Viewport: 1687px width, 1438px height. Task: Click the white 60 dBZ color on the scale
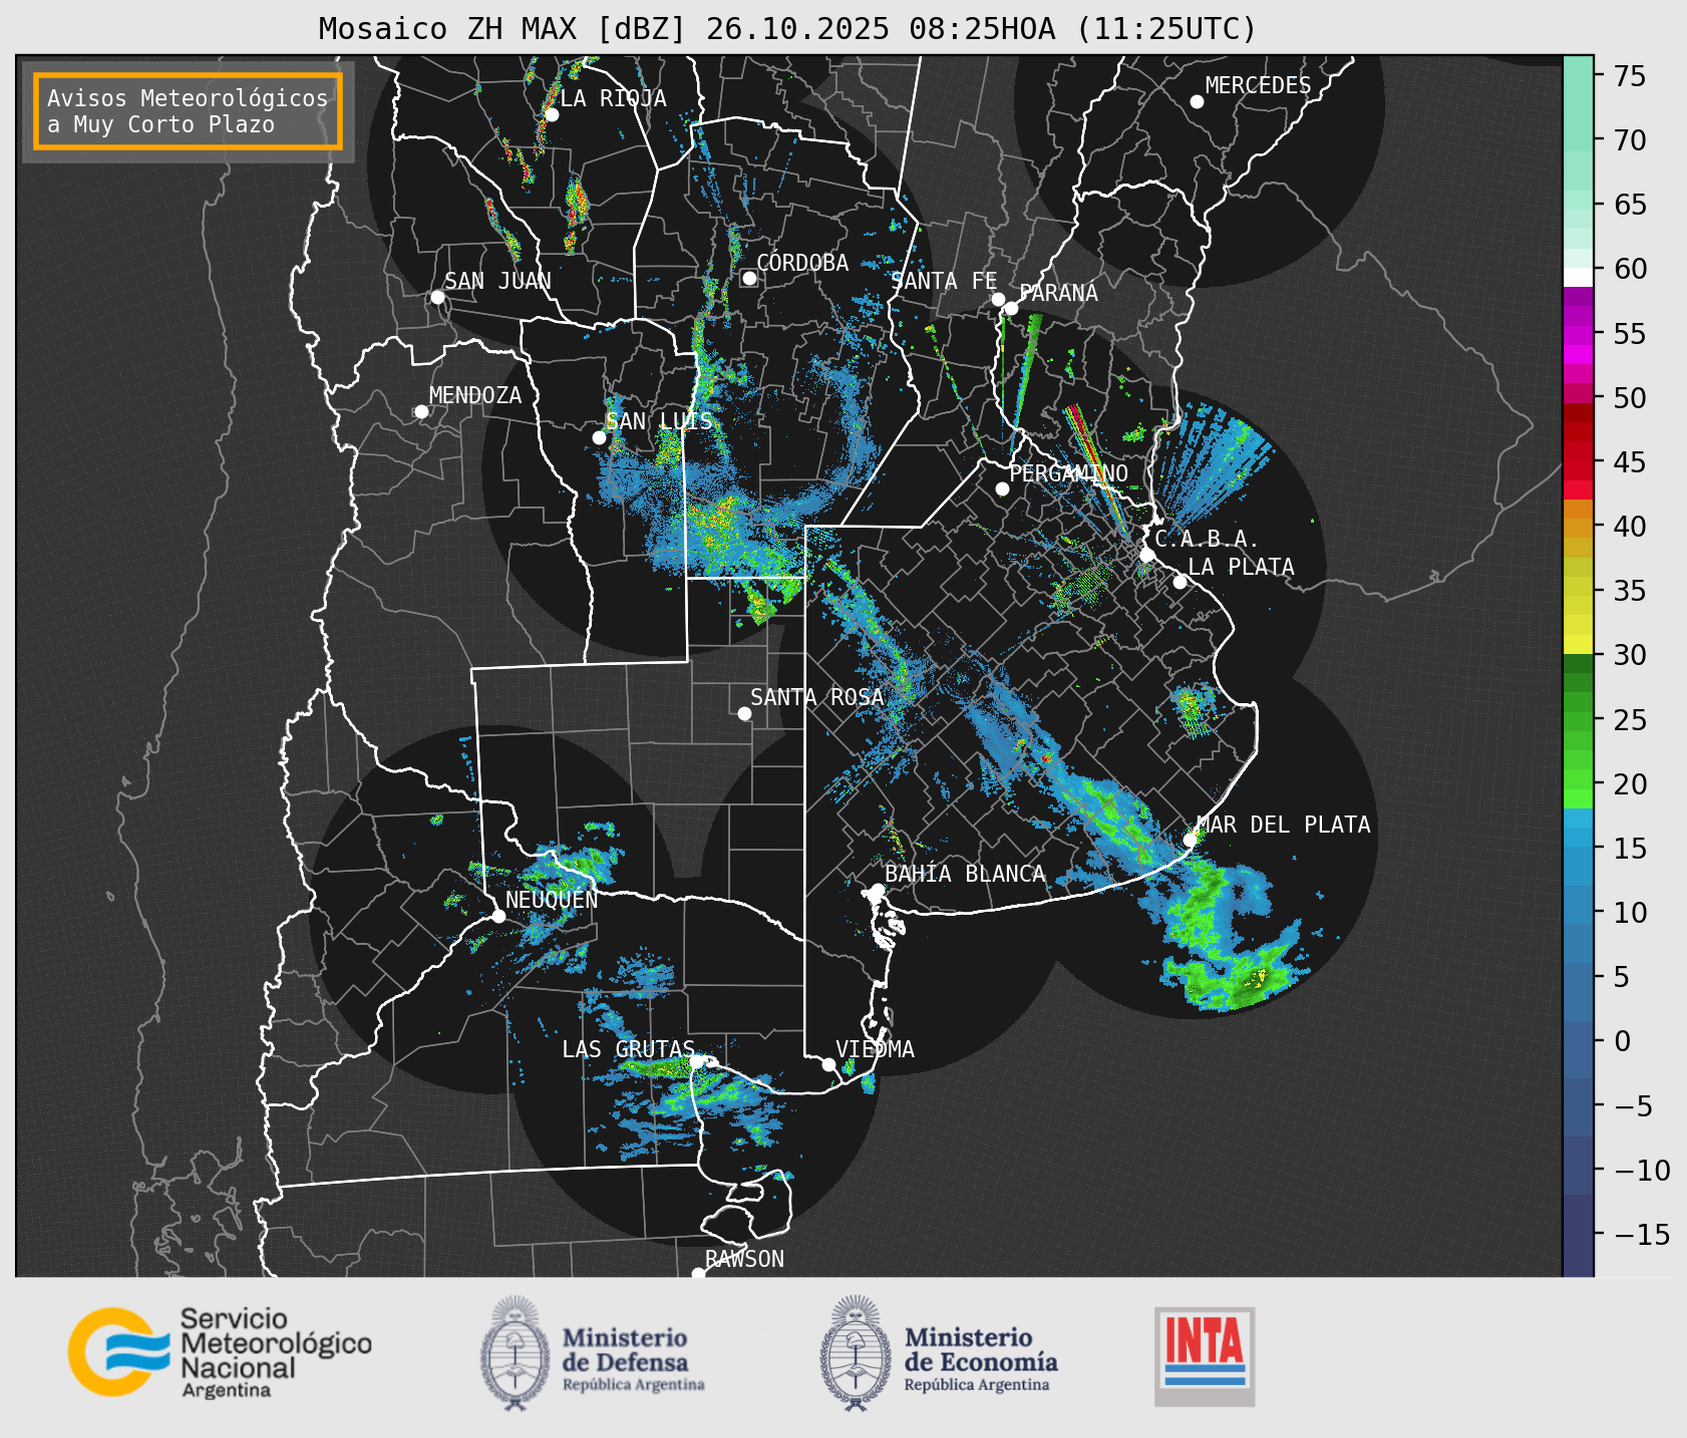1578,277
